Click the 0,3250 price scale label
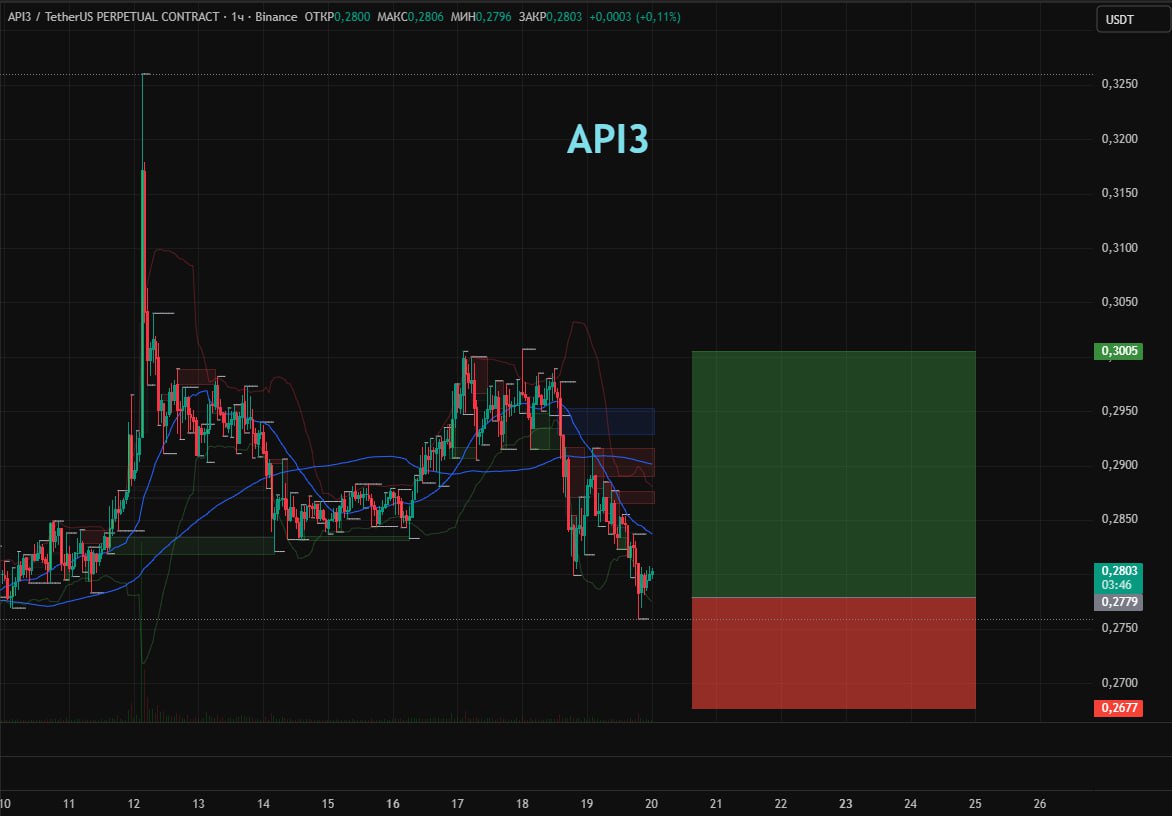This screenshot has width=1172, height=816. pos(1120,84)
